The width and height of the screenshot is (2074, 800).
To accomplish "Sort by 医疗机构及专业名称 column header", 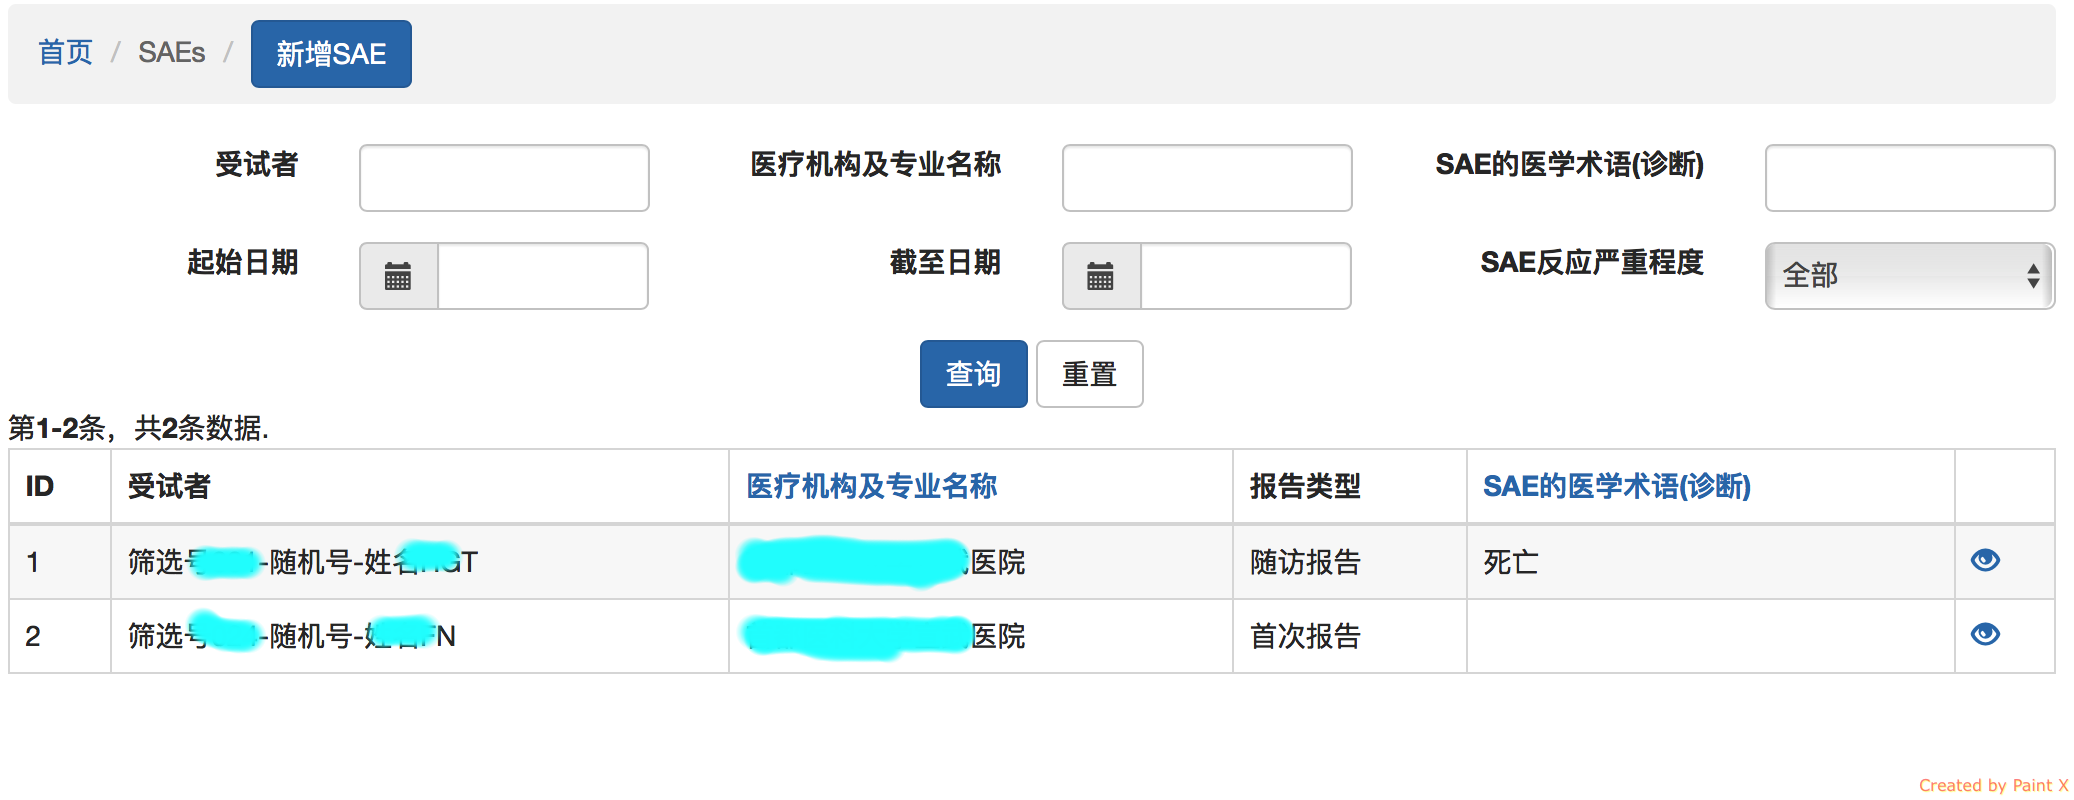I will pos(871,486).
